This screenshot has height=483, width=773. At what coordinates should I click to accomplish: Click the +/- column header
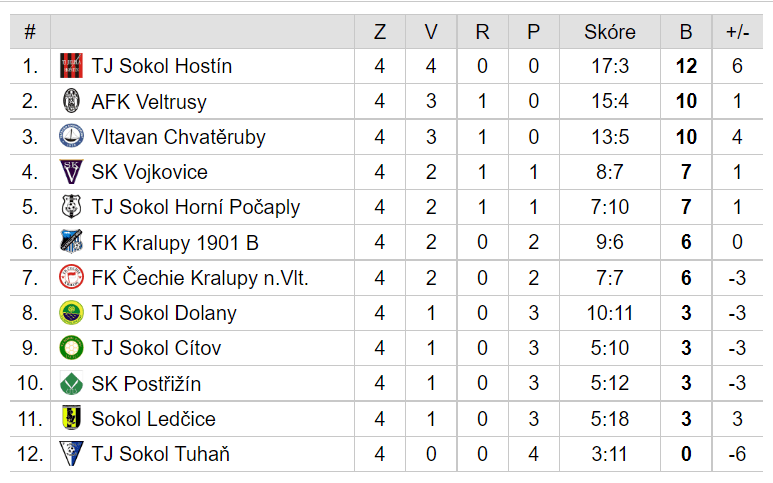[738, 32]
